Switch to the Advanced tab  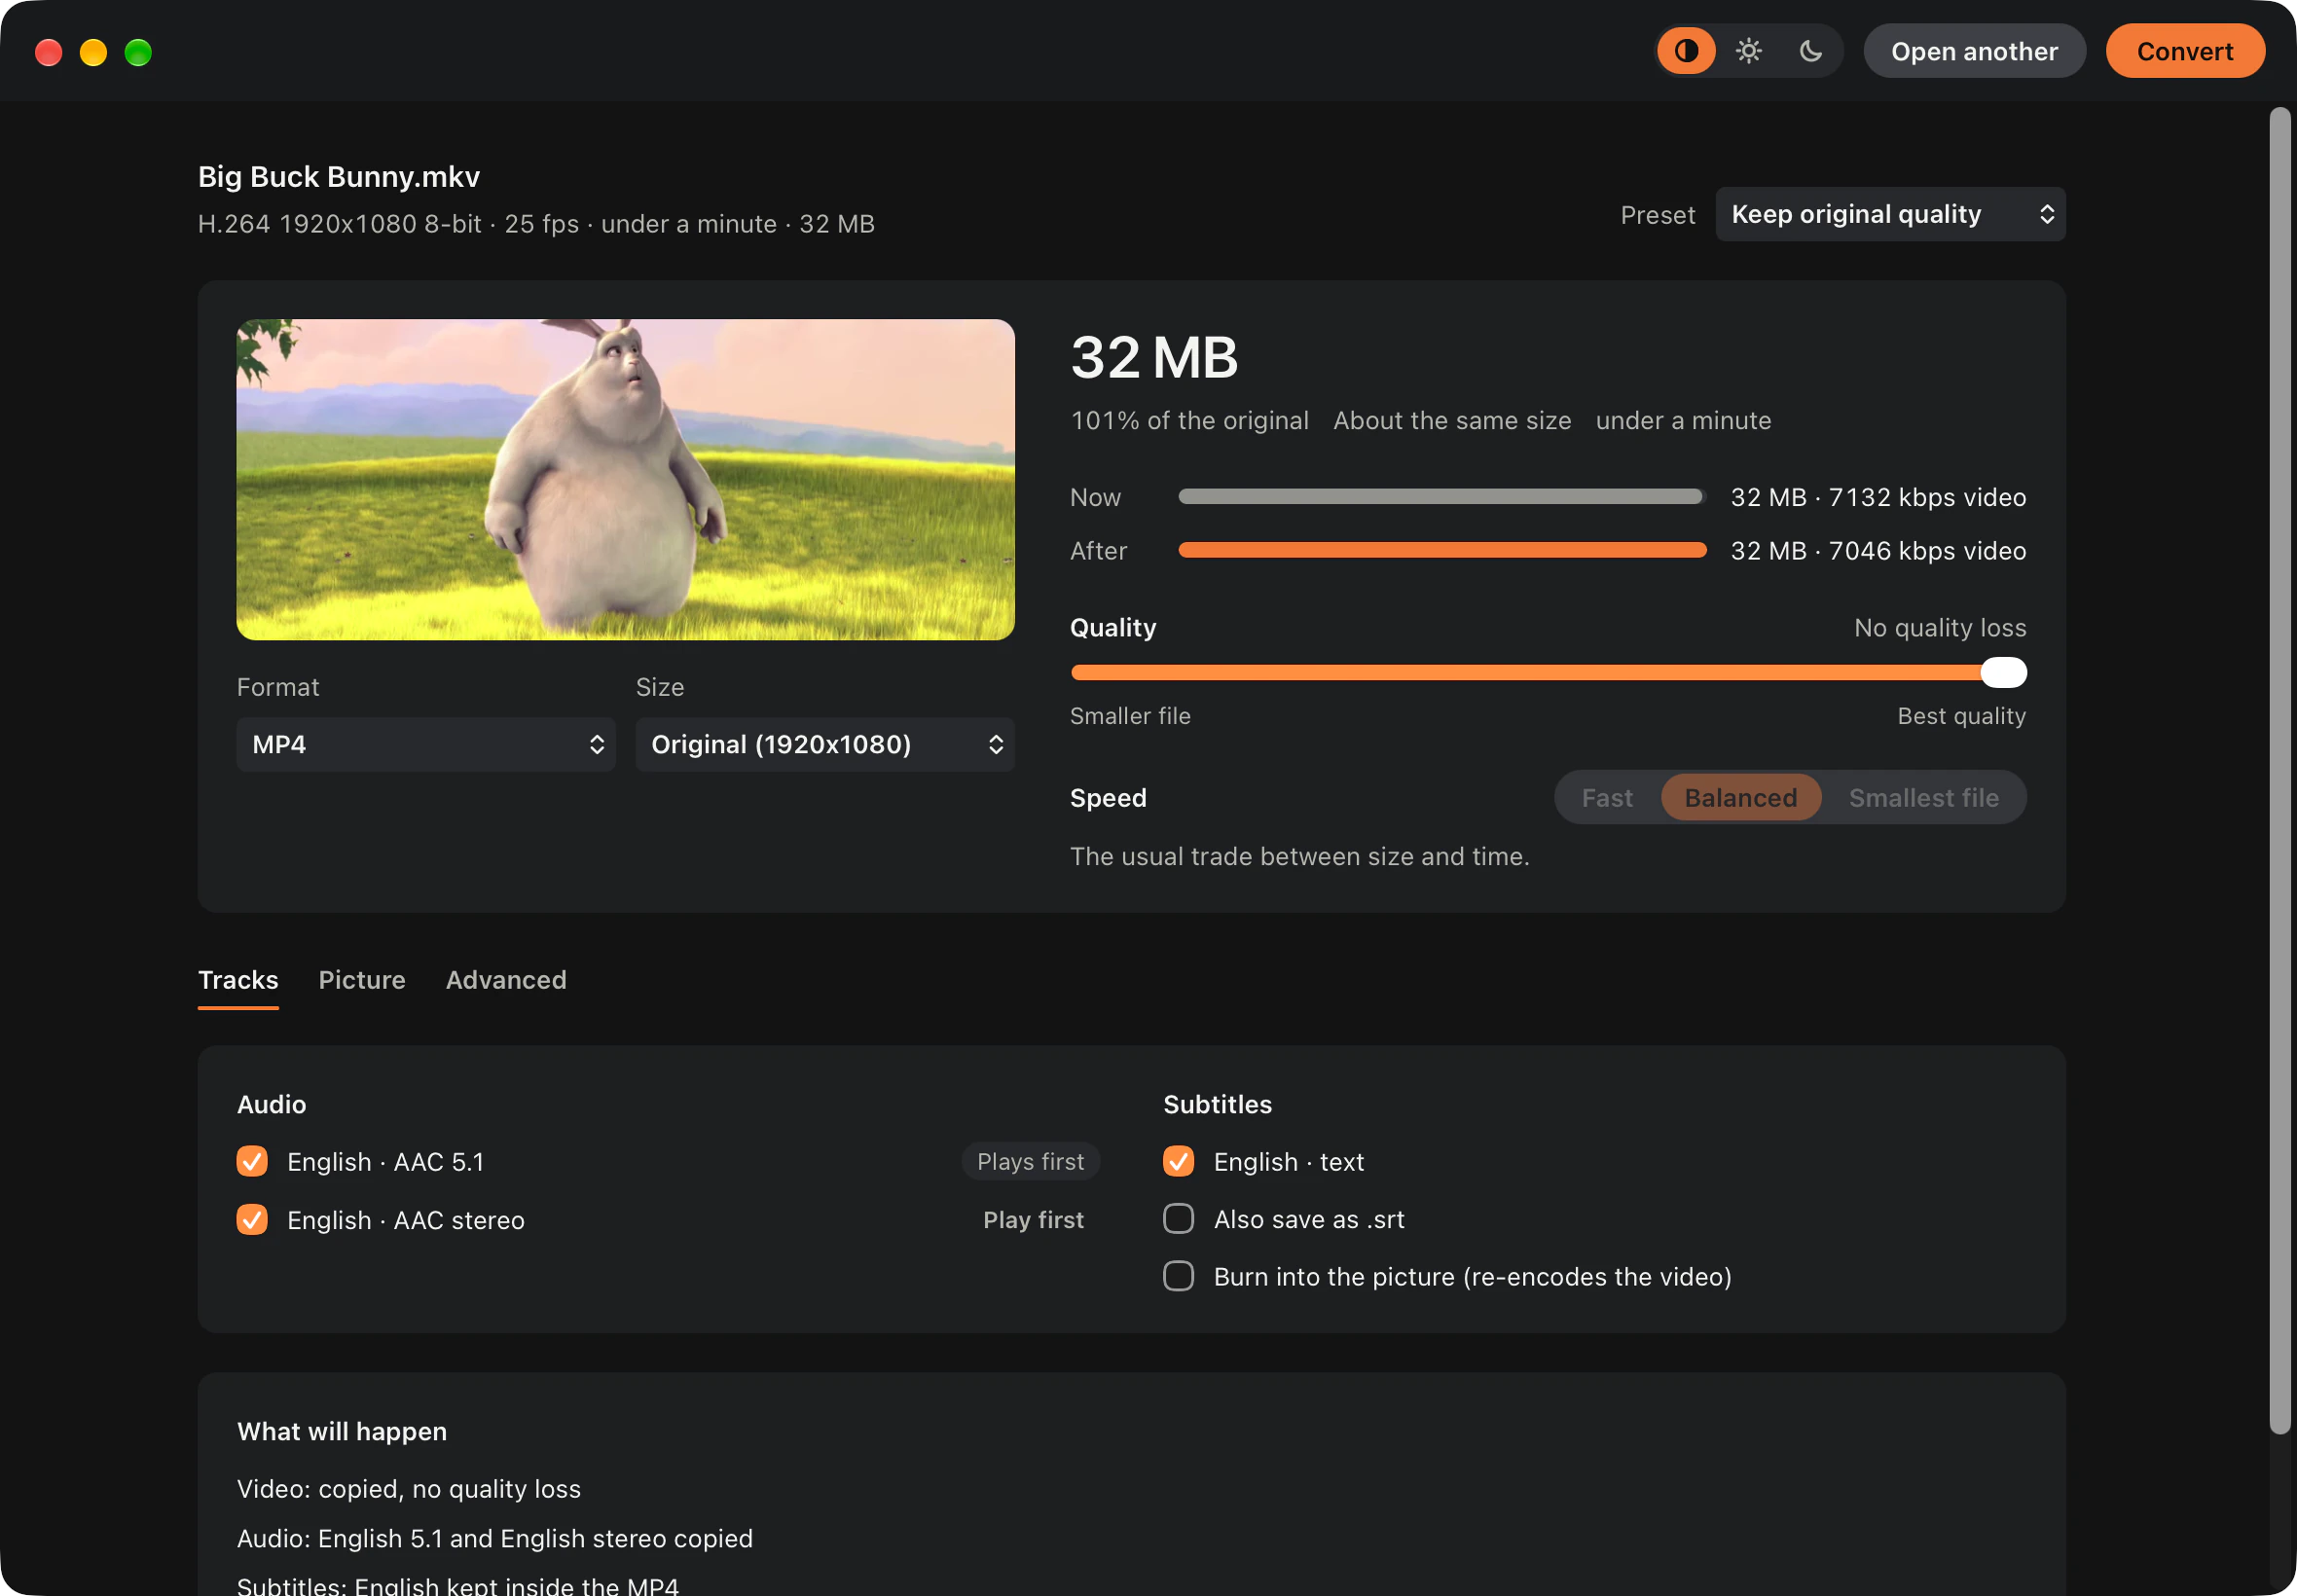click(x=506, y=980)
